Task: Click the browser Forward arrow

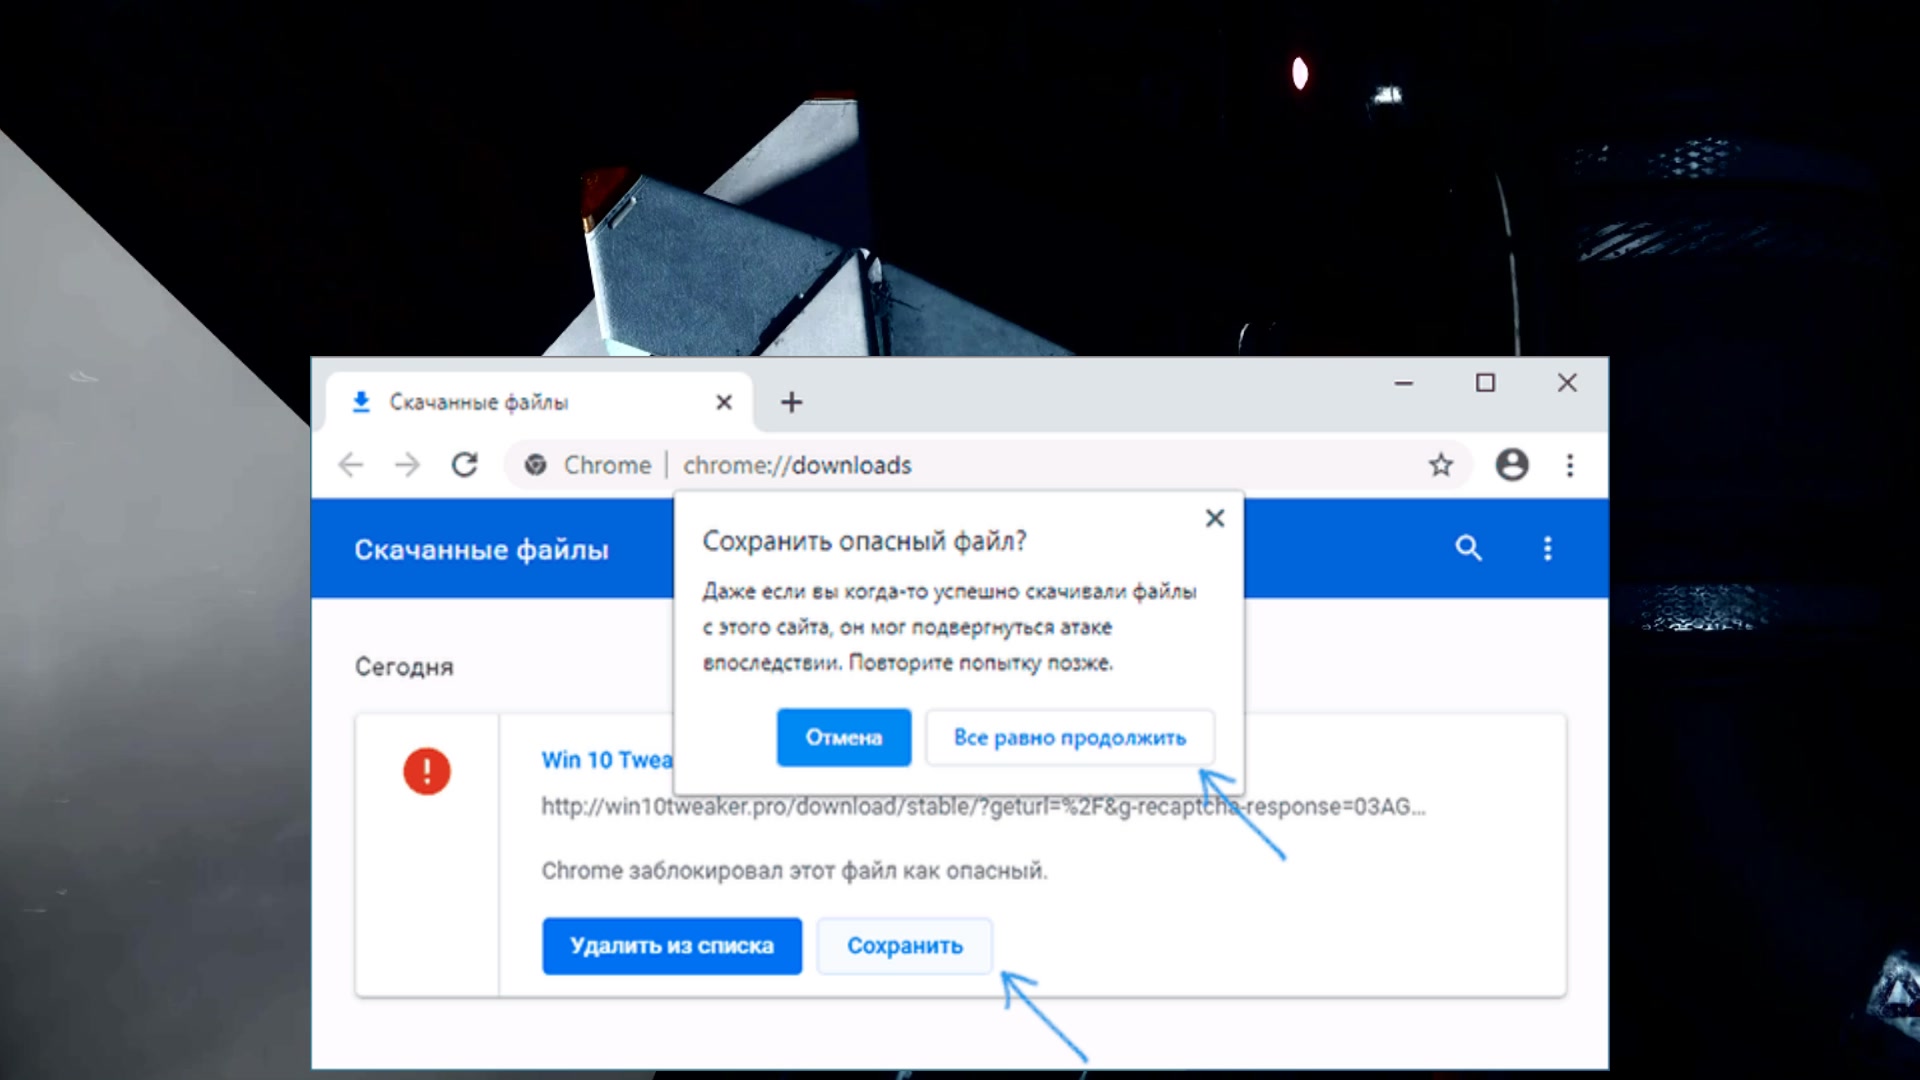Action: 407,465
